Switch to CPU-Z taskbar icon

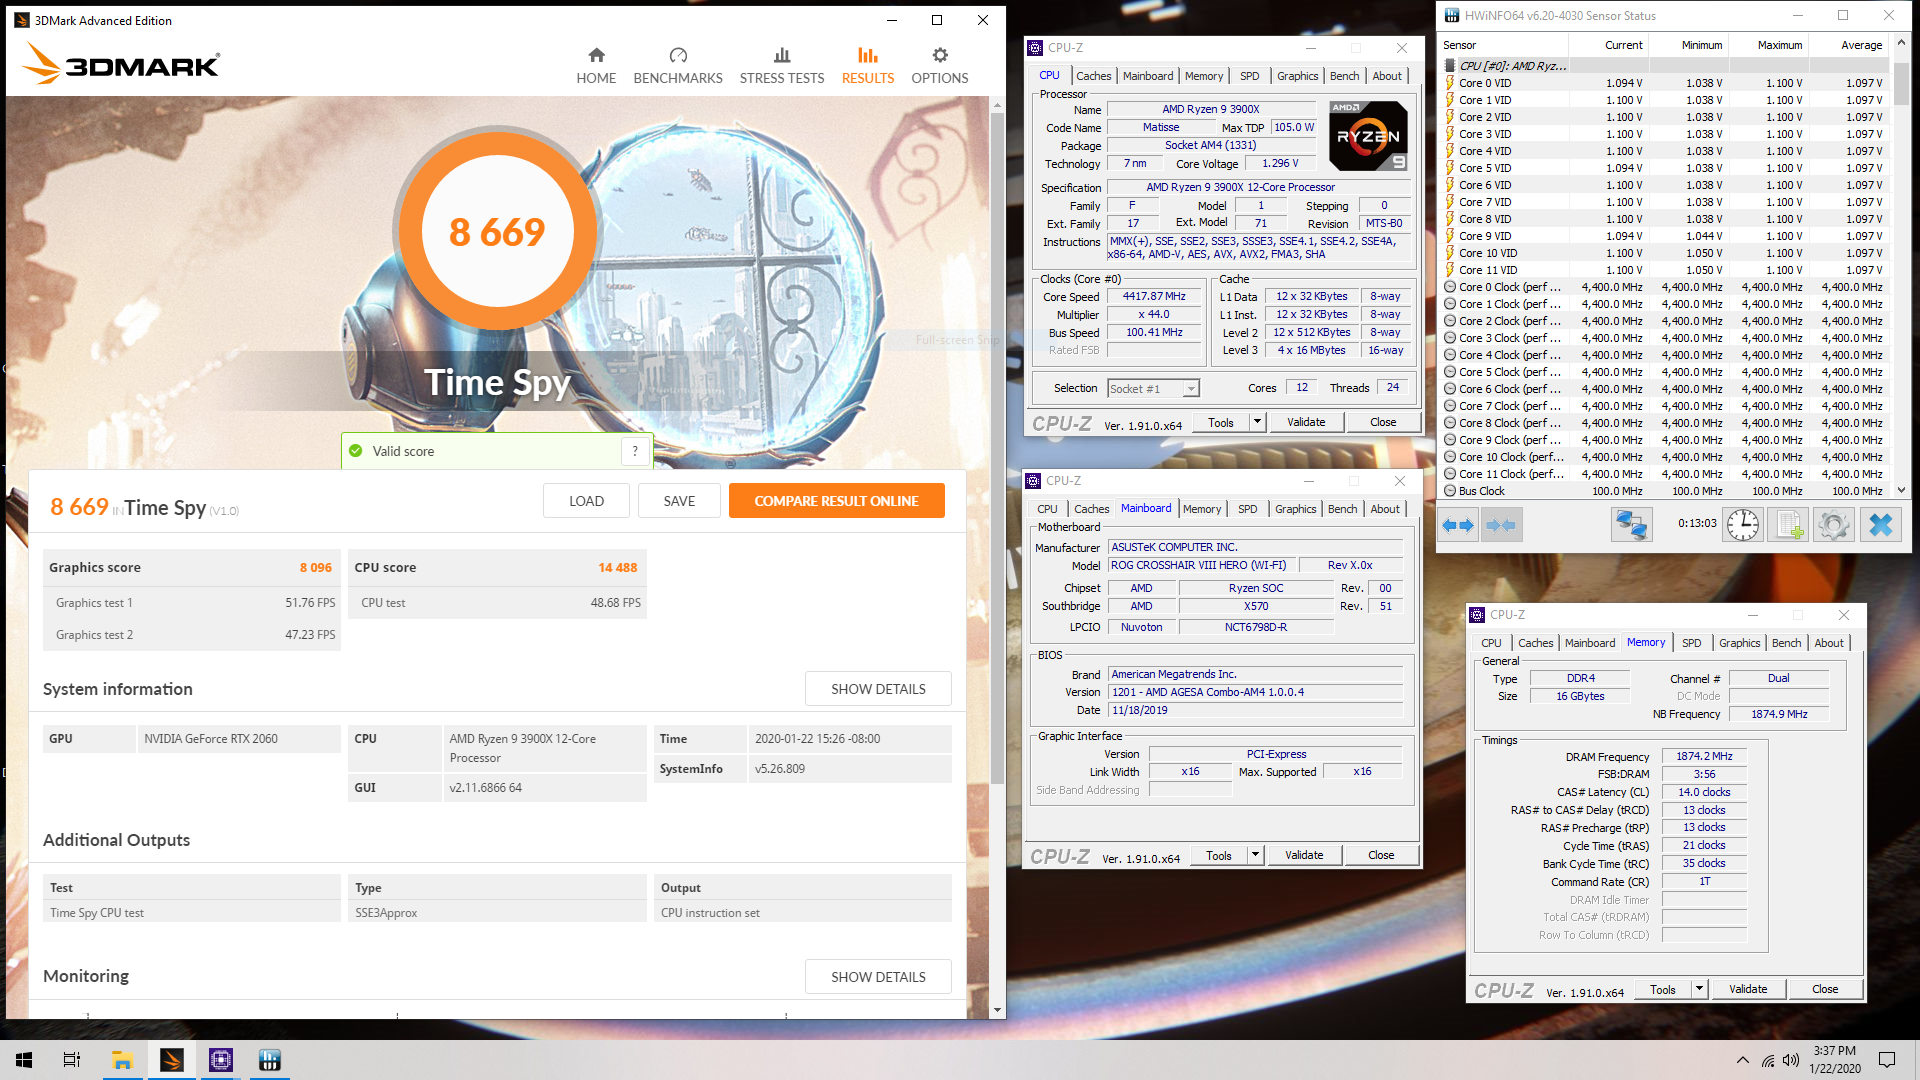[x=220, y=1060]
